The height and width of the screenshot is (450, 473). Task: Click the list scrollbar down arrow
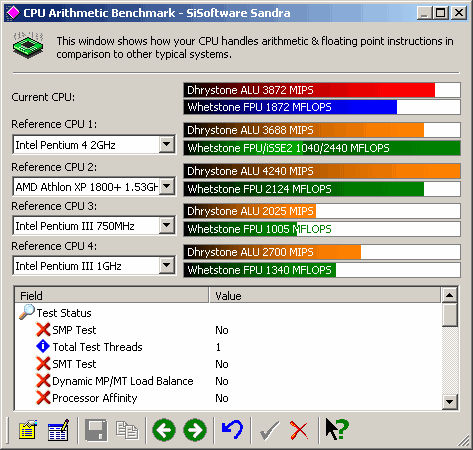coord(450,402)
